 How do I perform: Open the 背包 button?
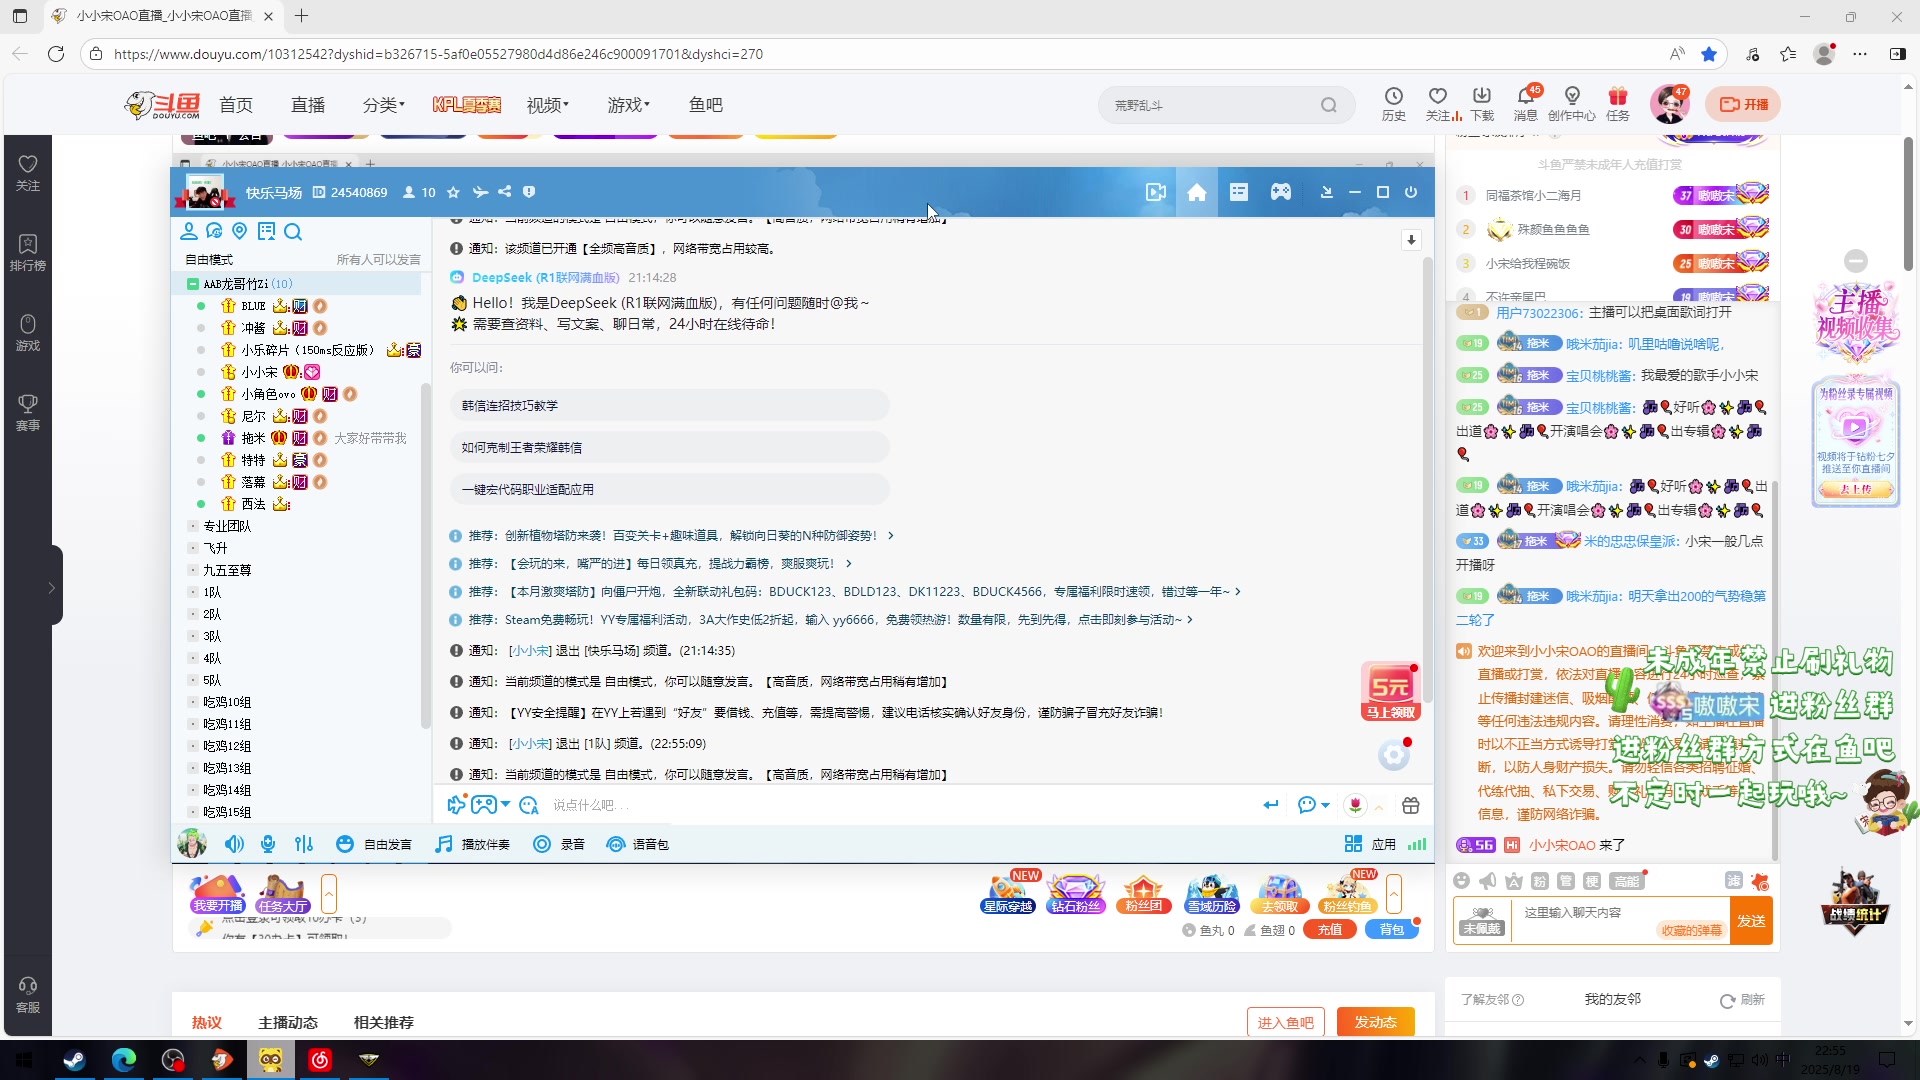[x=1391, y=930]
